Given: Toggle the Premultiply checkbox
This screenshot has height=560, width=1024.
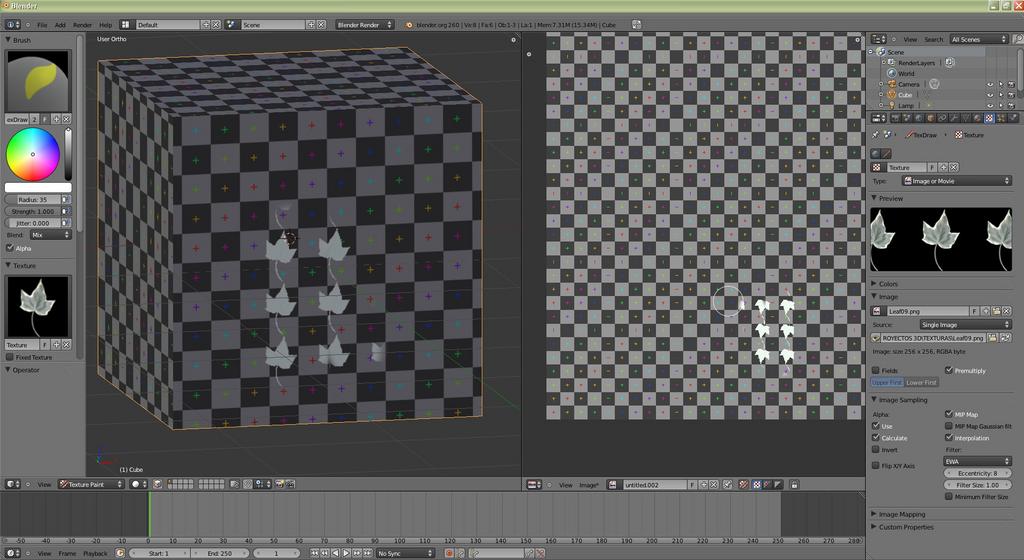Looking at the screenshot, I should [x=949, y=370].
